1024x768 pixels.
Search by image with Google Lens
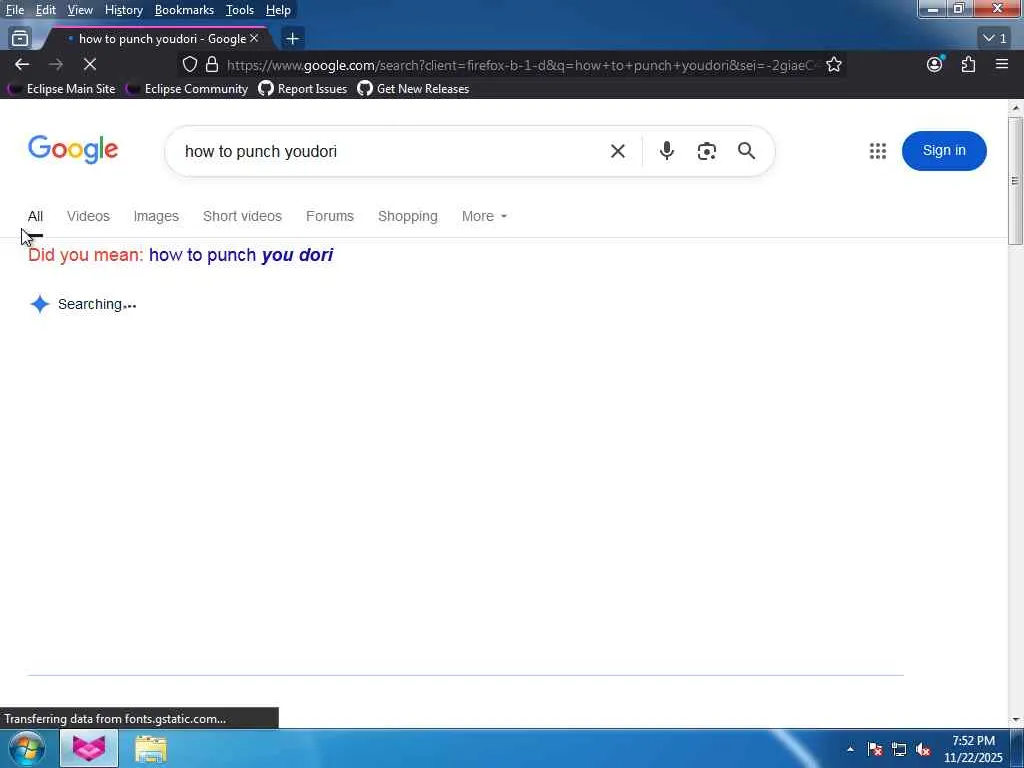point(707,152)
